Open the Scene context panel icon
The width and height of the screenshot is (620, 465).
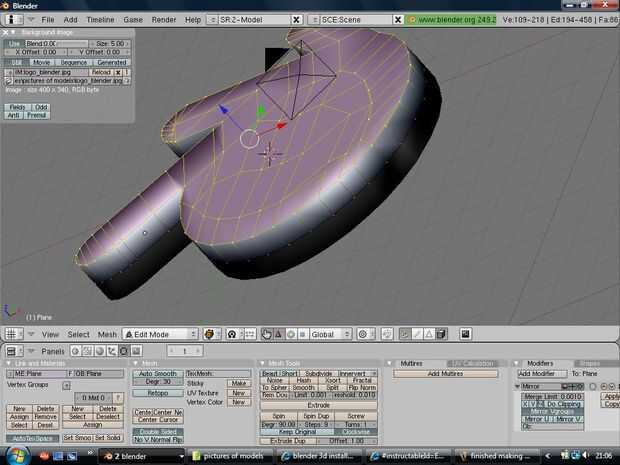click(136, 351)
